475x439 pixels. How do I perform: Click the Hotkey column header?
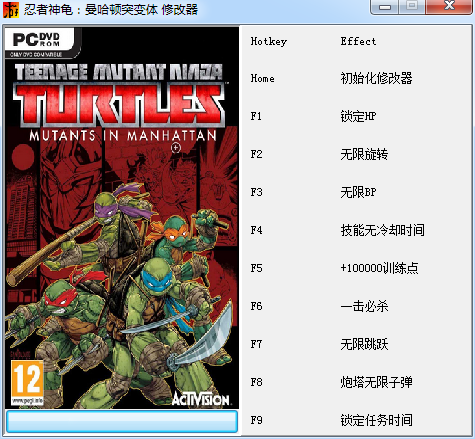pyautogui.click(x=269, y=42)
